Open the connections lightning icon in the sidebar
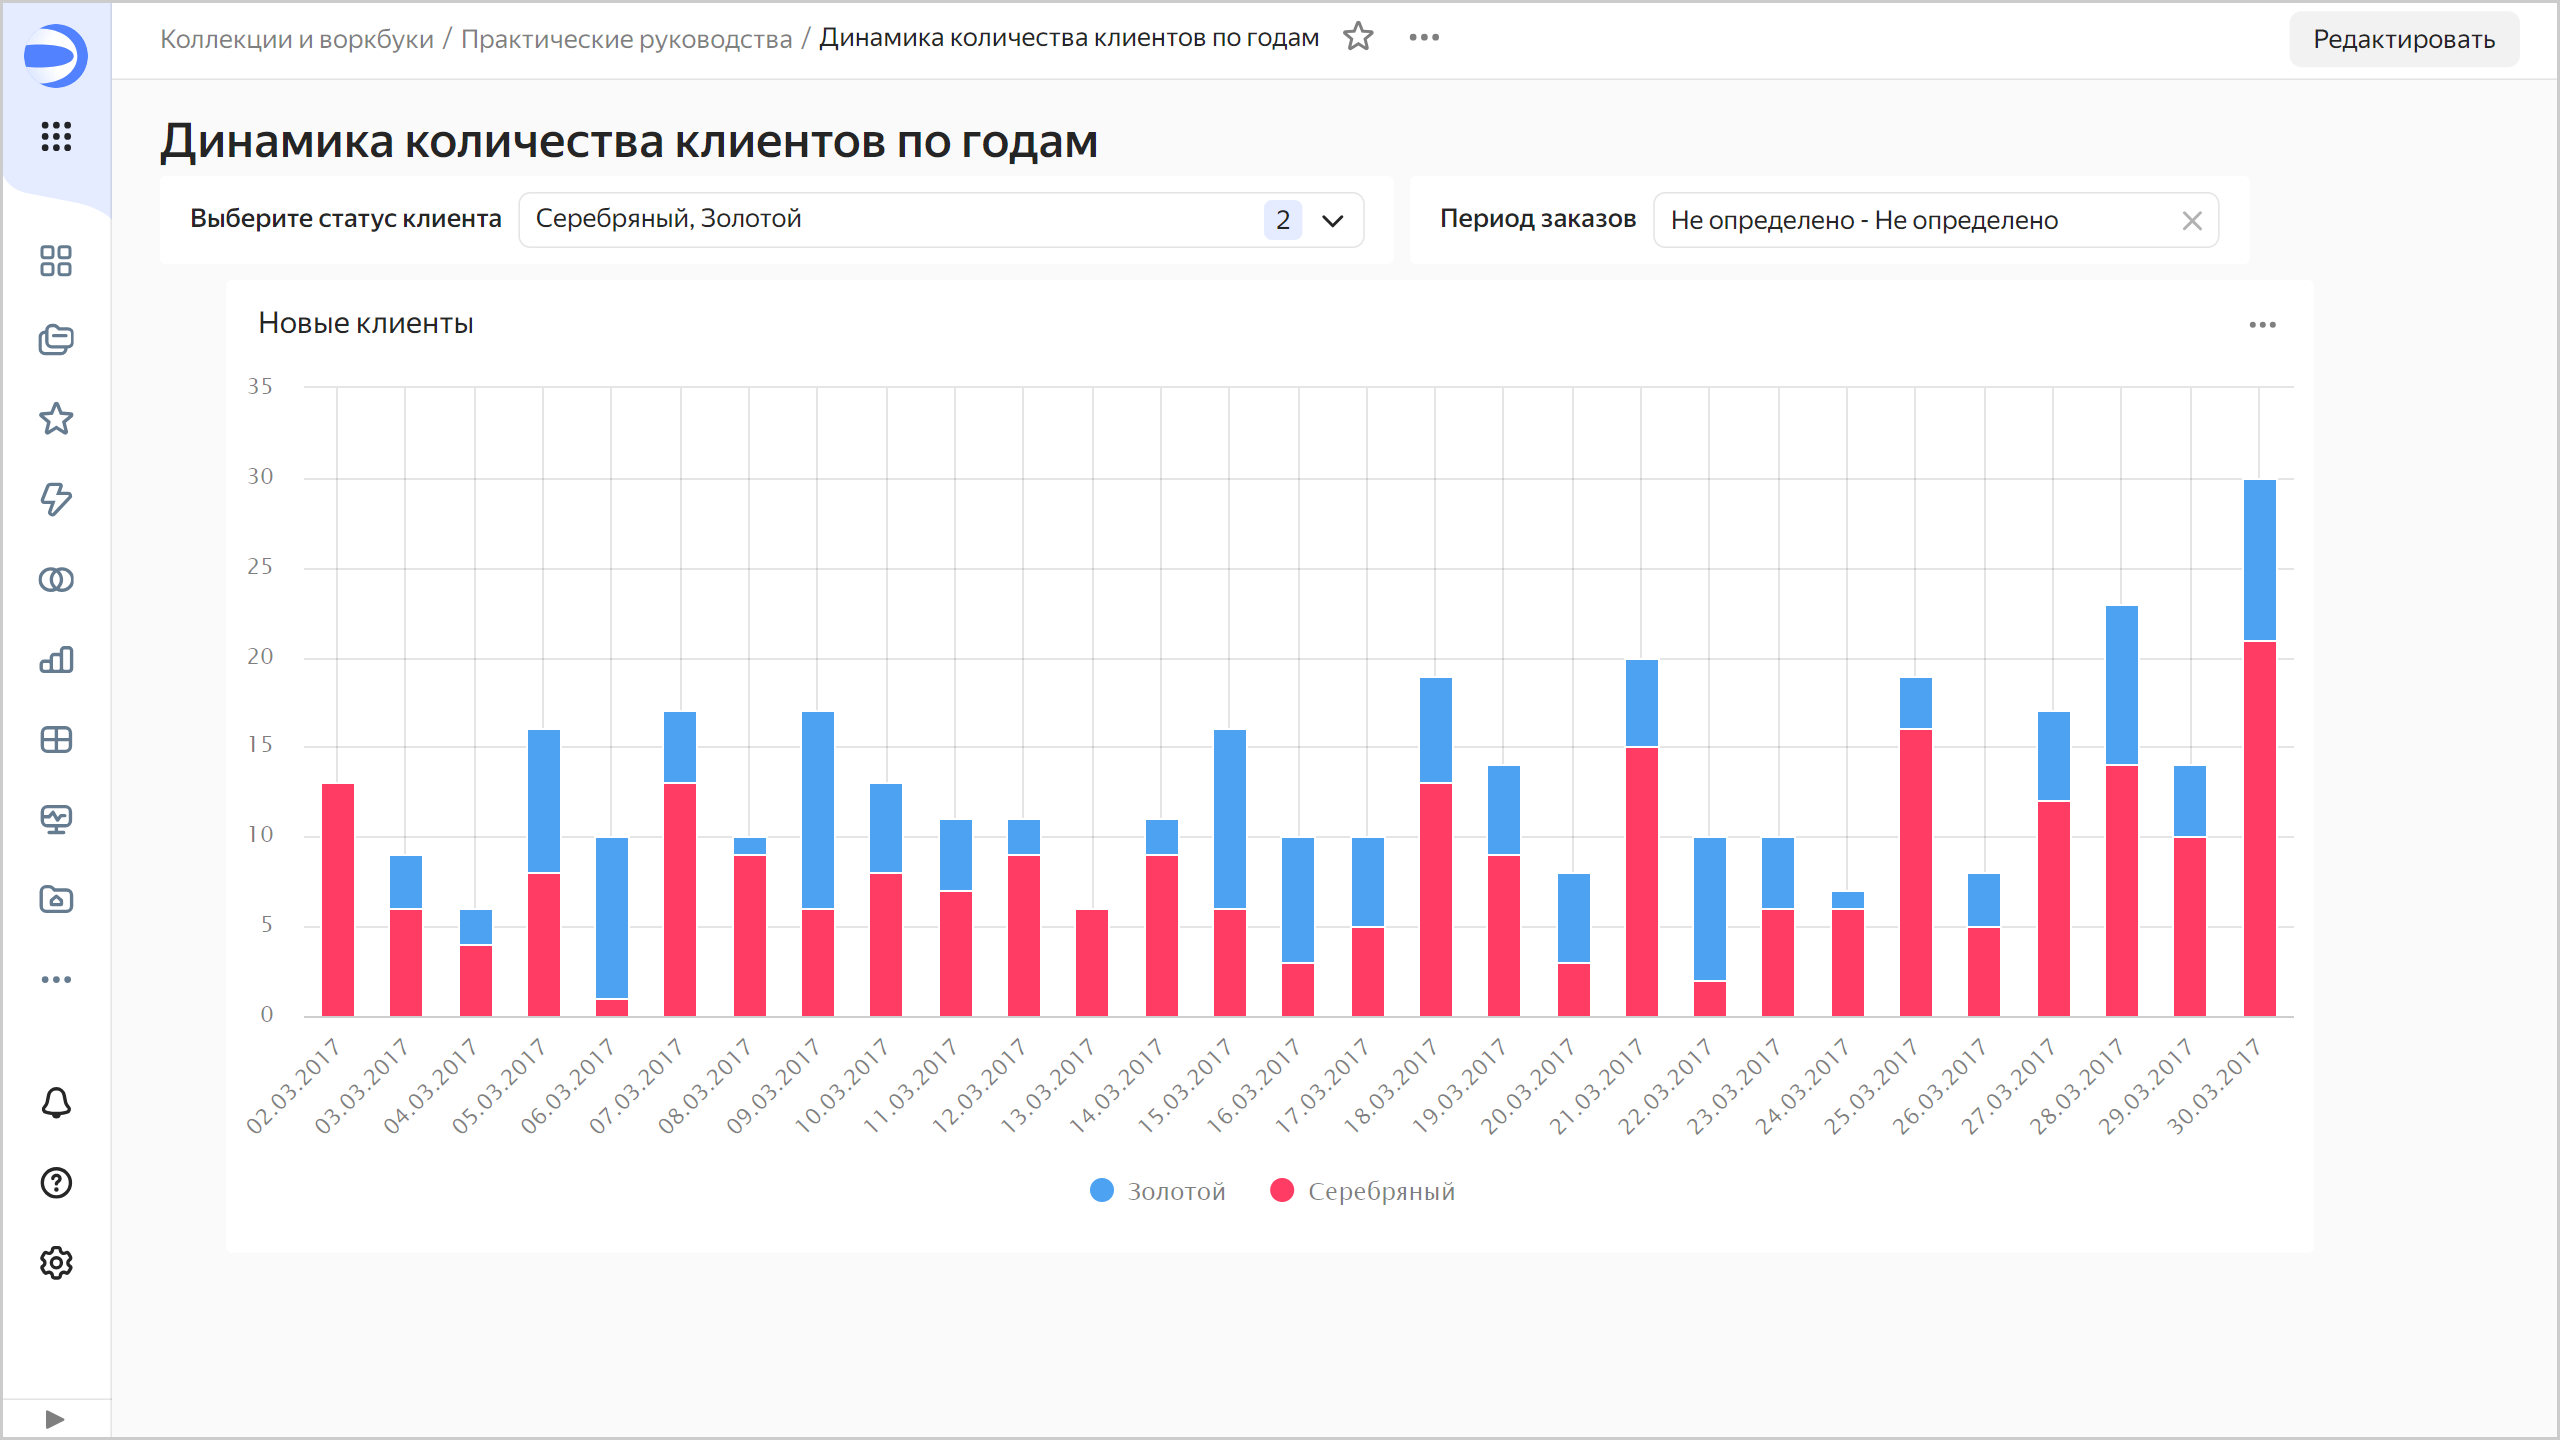The width and height of the screenshot is (2560, 1440). pos(56,499)
